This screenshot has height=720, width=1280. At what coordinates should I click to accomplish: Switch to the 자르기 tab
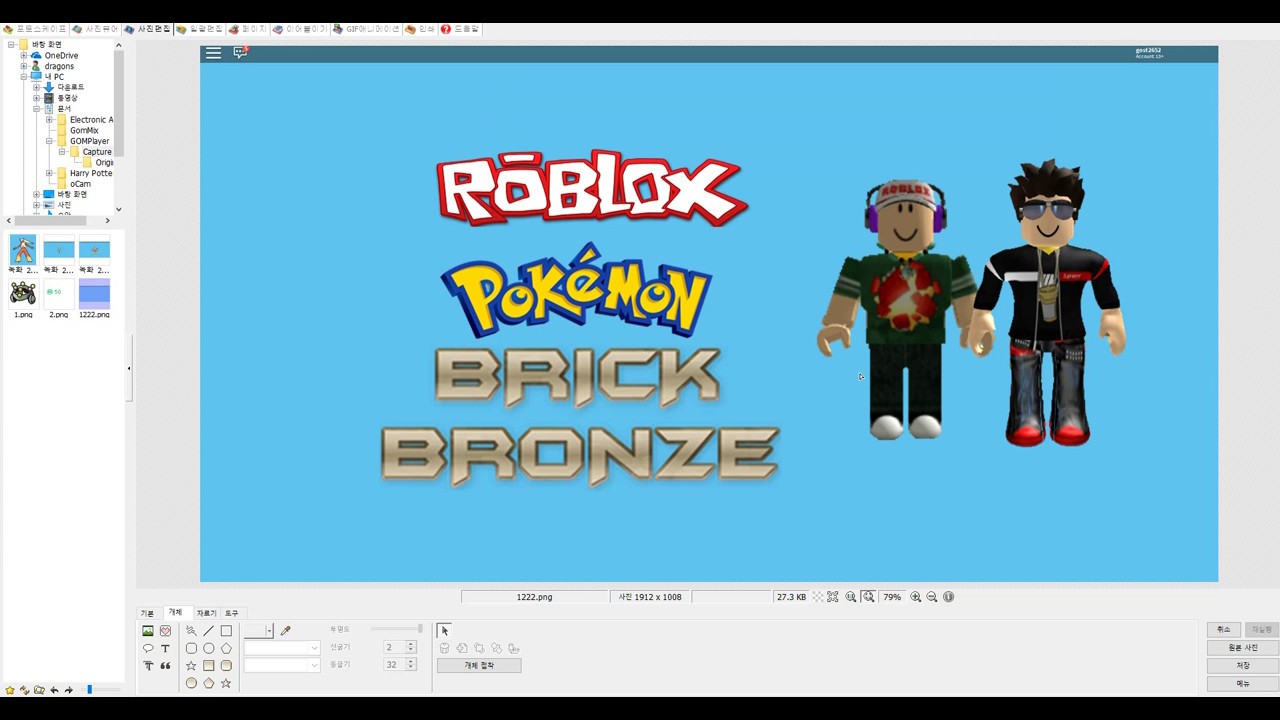tap(206, 613)
